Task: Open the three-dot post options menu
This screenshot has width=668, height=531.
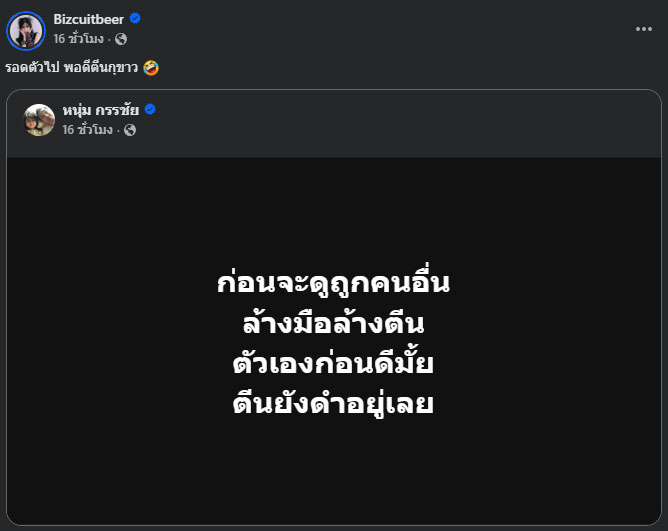Action: [644, 29]
